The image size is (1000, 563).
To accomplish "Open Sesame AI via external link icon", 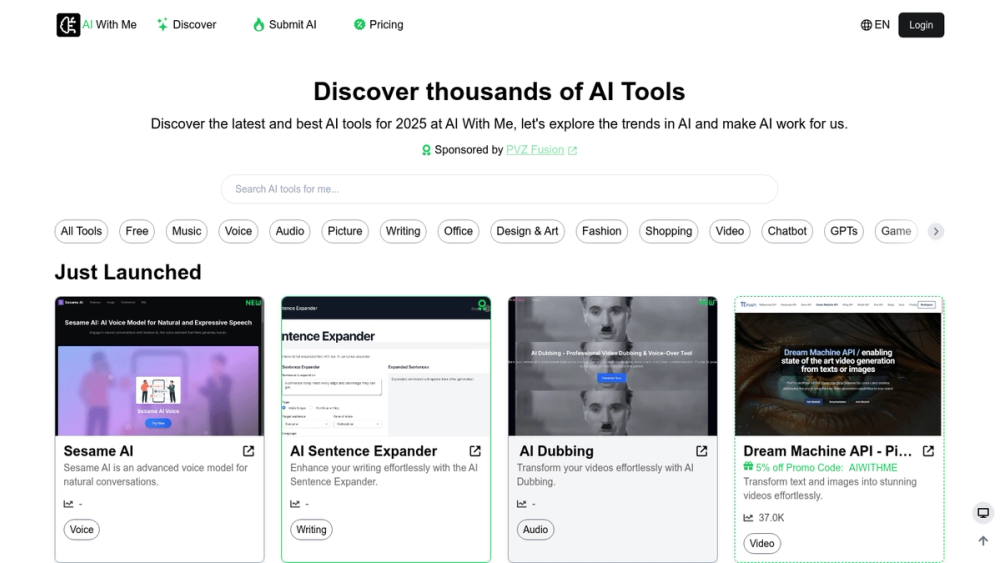I will (x=249, y=451).
